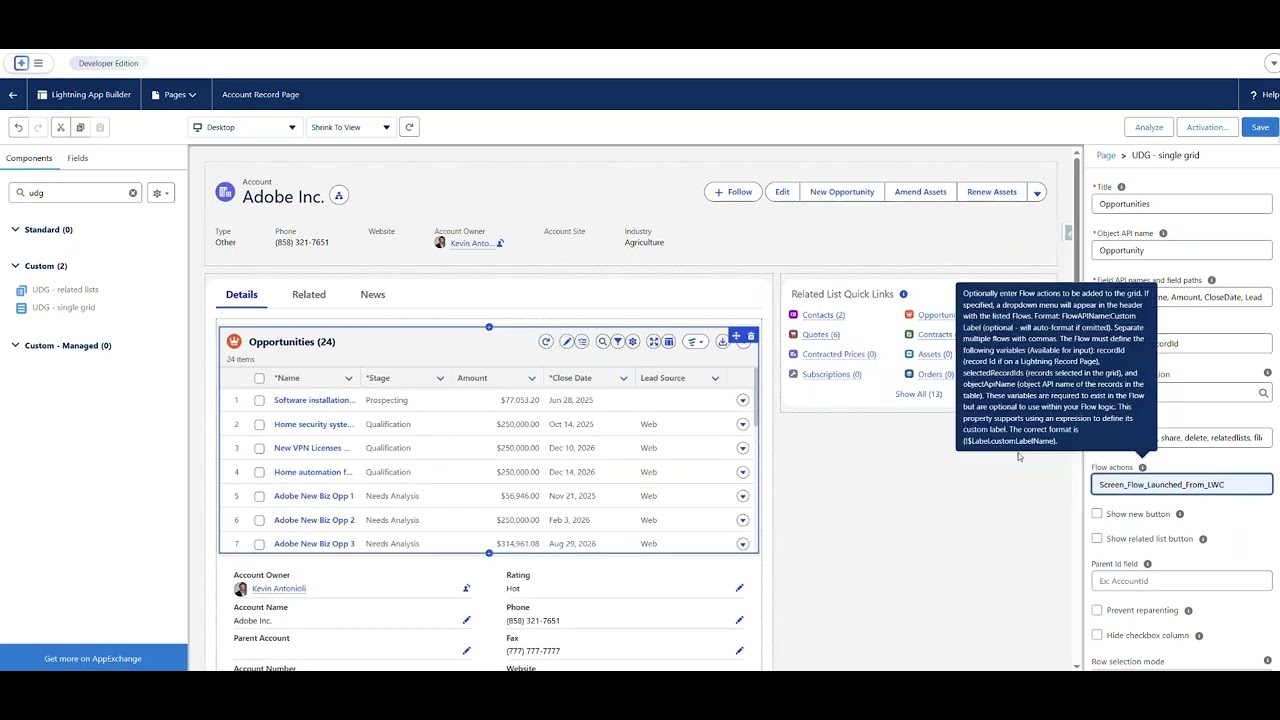The width and height of the screenshot is (1280, 720).
Task: Click the pencil edit icon for the Fax field
Action: [x=740, y=651]
